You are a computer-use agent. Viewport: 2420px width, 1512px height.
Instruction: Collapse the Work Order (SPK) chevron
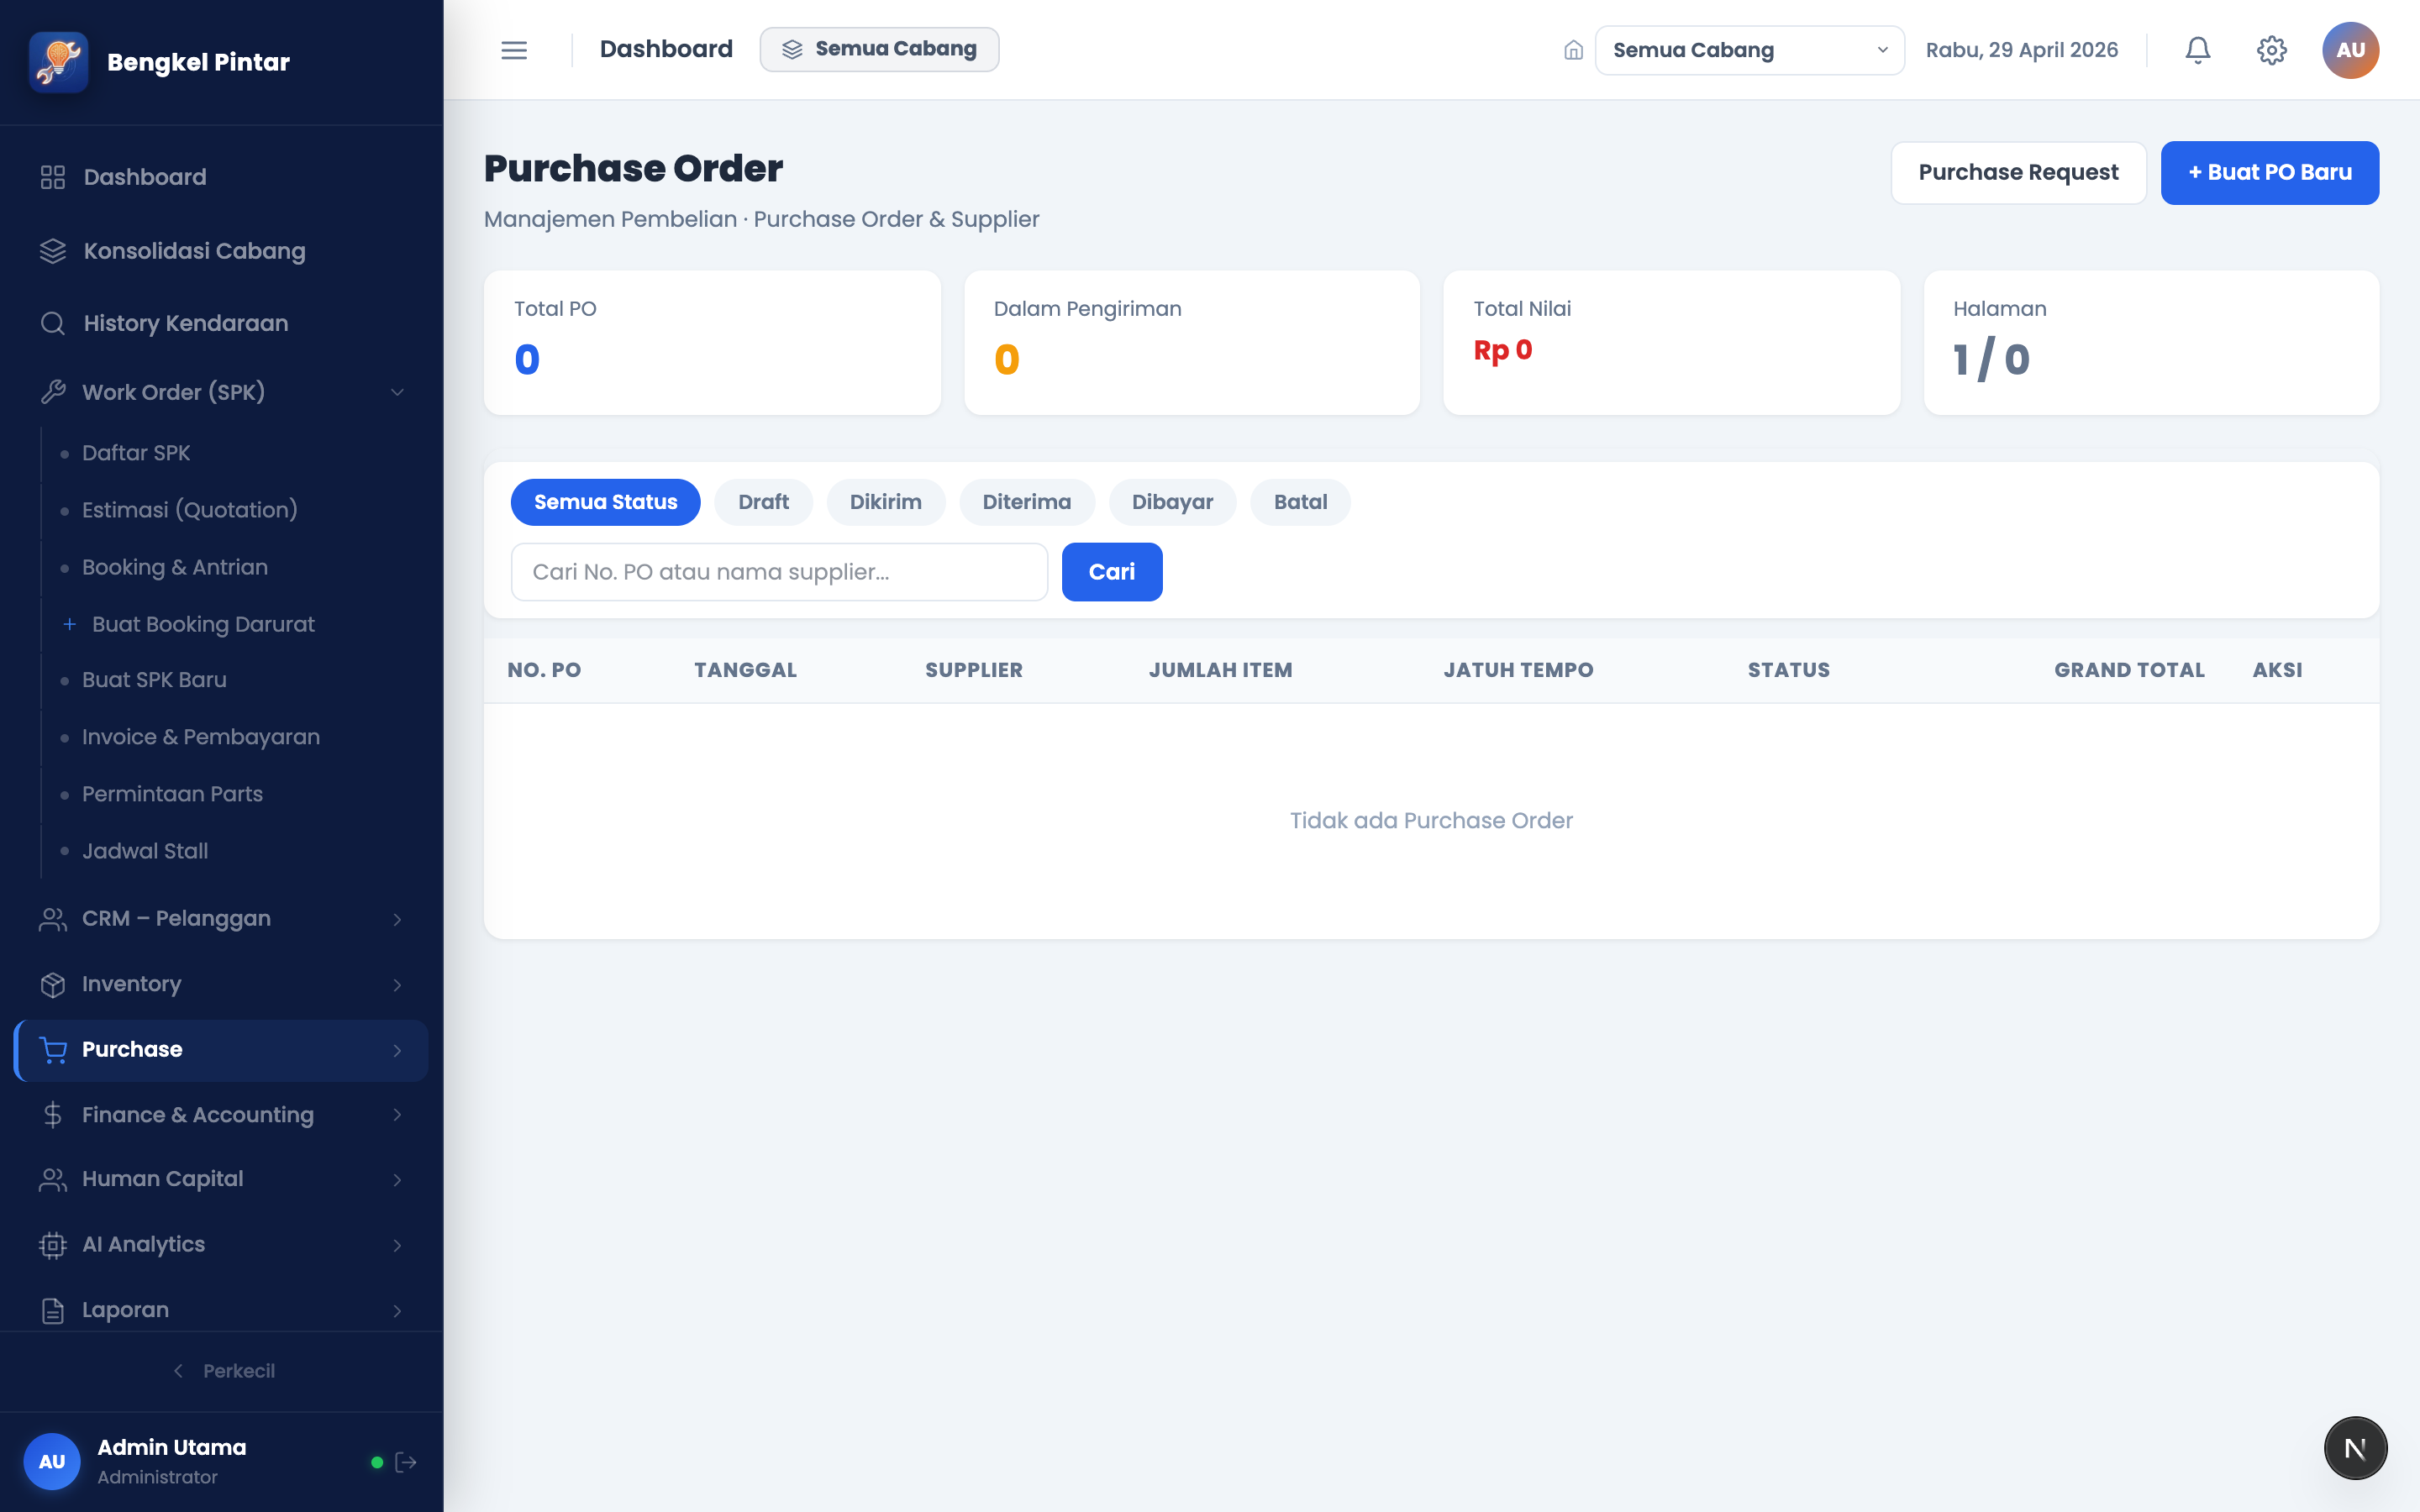(x=397, y=392)
